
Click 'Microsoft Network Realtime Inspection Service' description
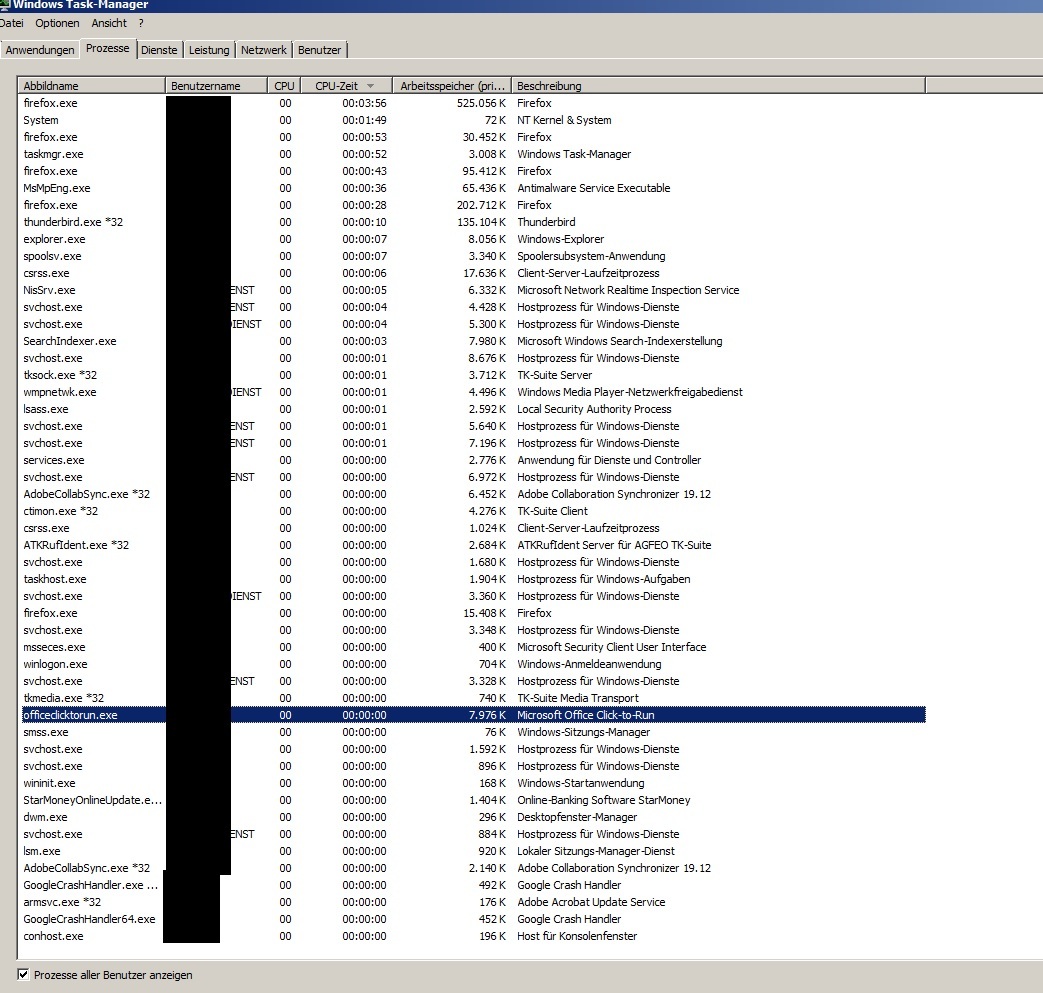point(628,290)
